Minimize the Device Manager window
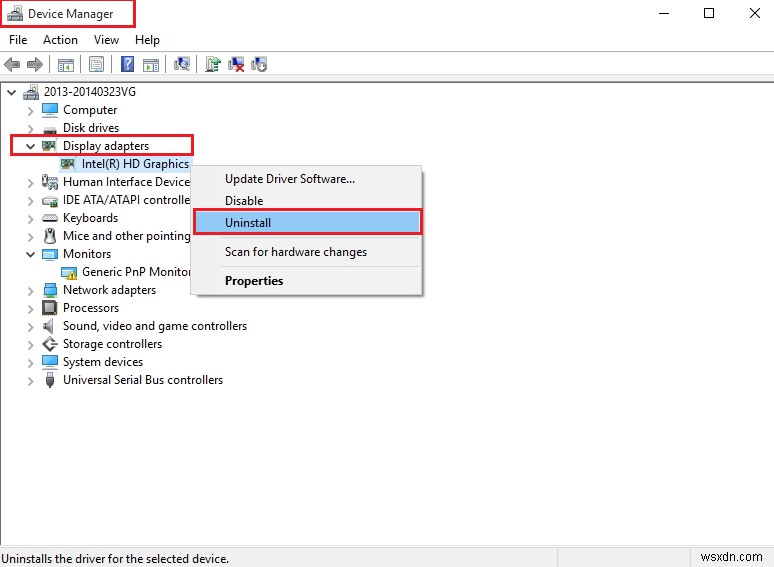 [x=664, y=13]
